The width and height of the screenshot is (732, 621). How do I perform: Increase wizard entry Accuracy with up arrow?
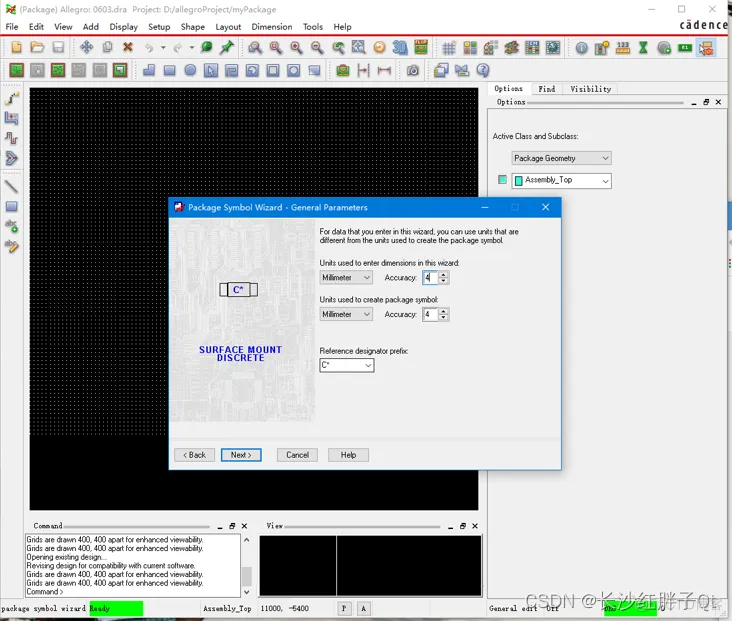pos(443,275)
